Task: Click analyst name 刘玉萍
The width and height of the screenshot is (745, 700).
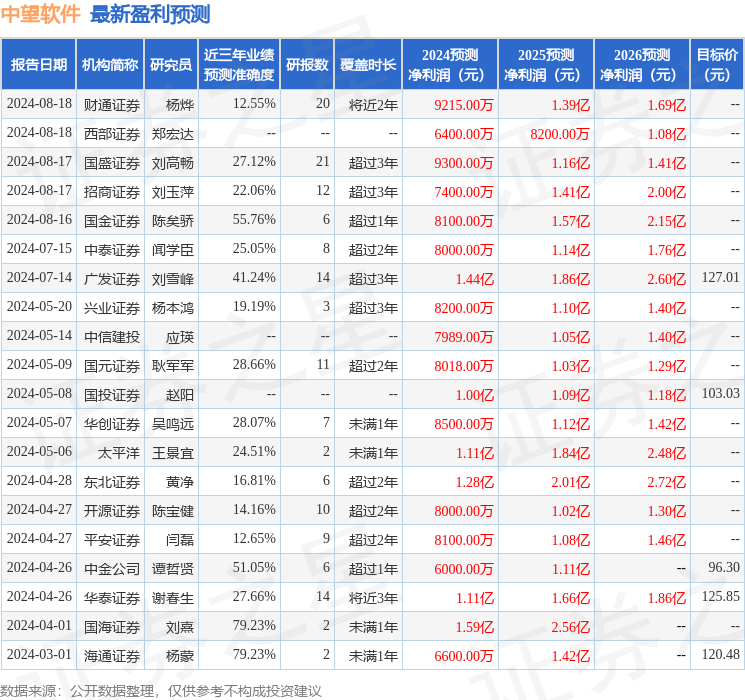Action: coord(173,192)
